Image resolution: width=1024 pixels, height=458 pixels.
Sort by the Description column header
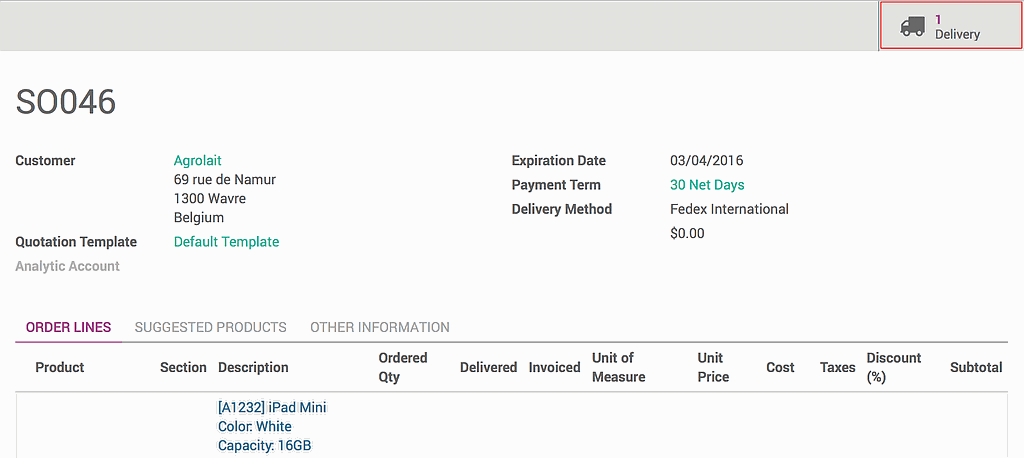click(x=253, y=367)
